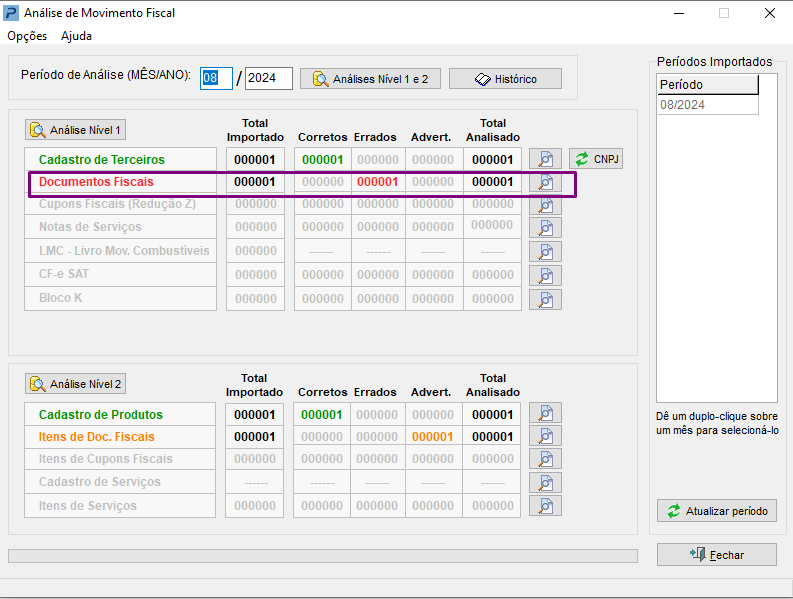
Task: Click Atualizar período button
Action: coord(717,511)
